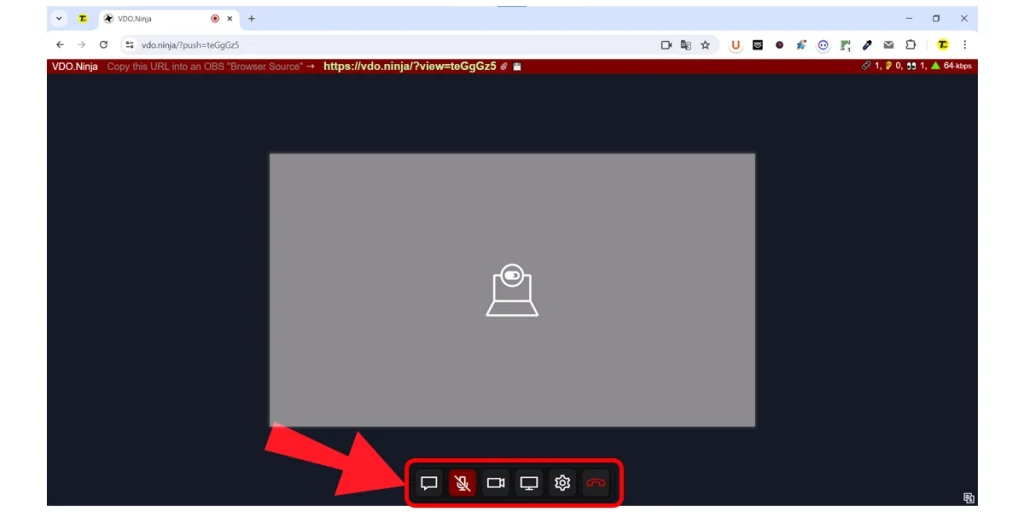
Task: Go back to previous page
Action: tap(60, 45)
